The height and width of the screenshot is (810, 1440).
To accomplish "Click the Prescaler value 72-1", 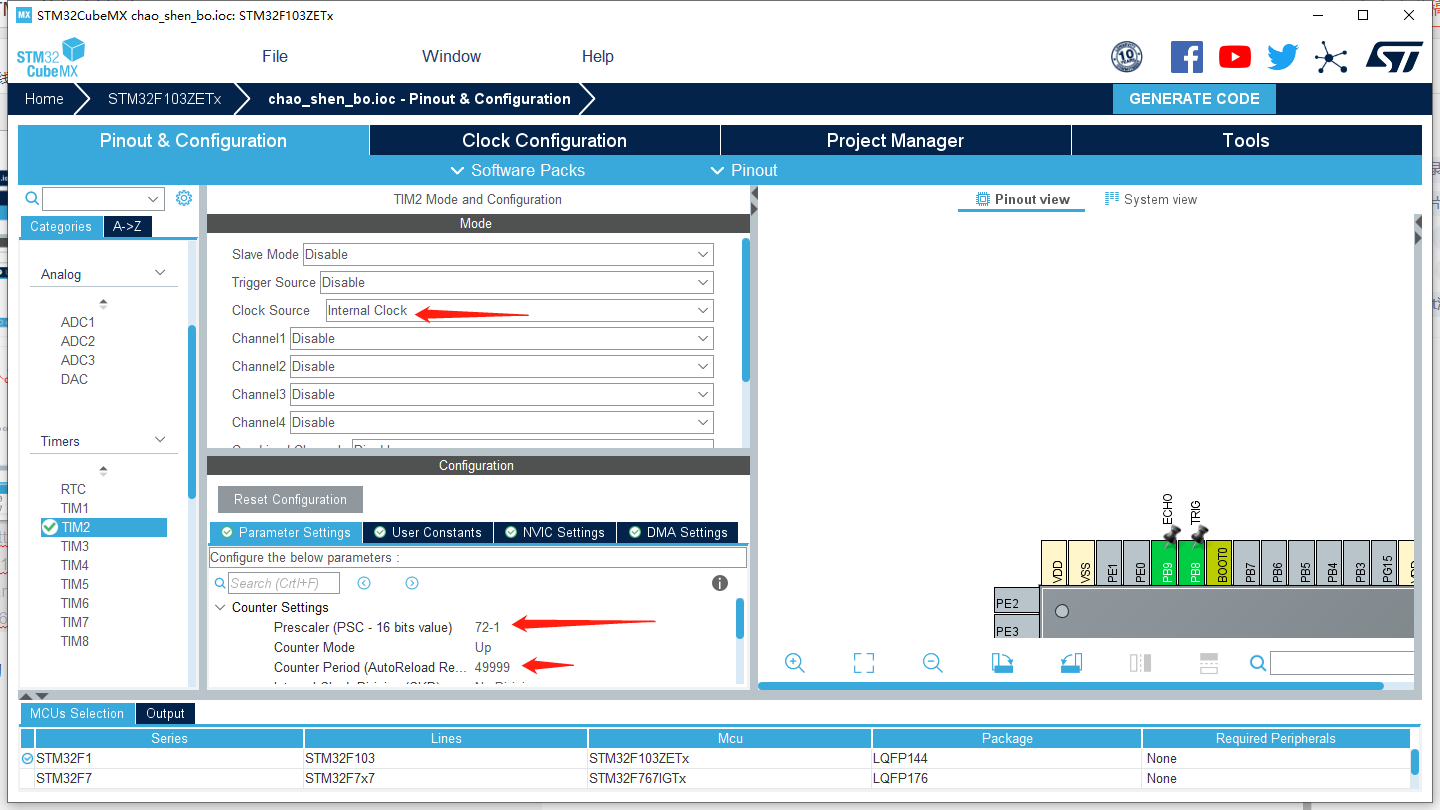I will (487, 627).
